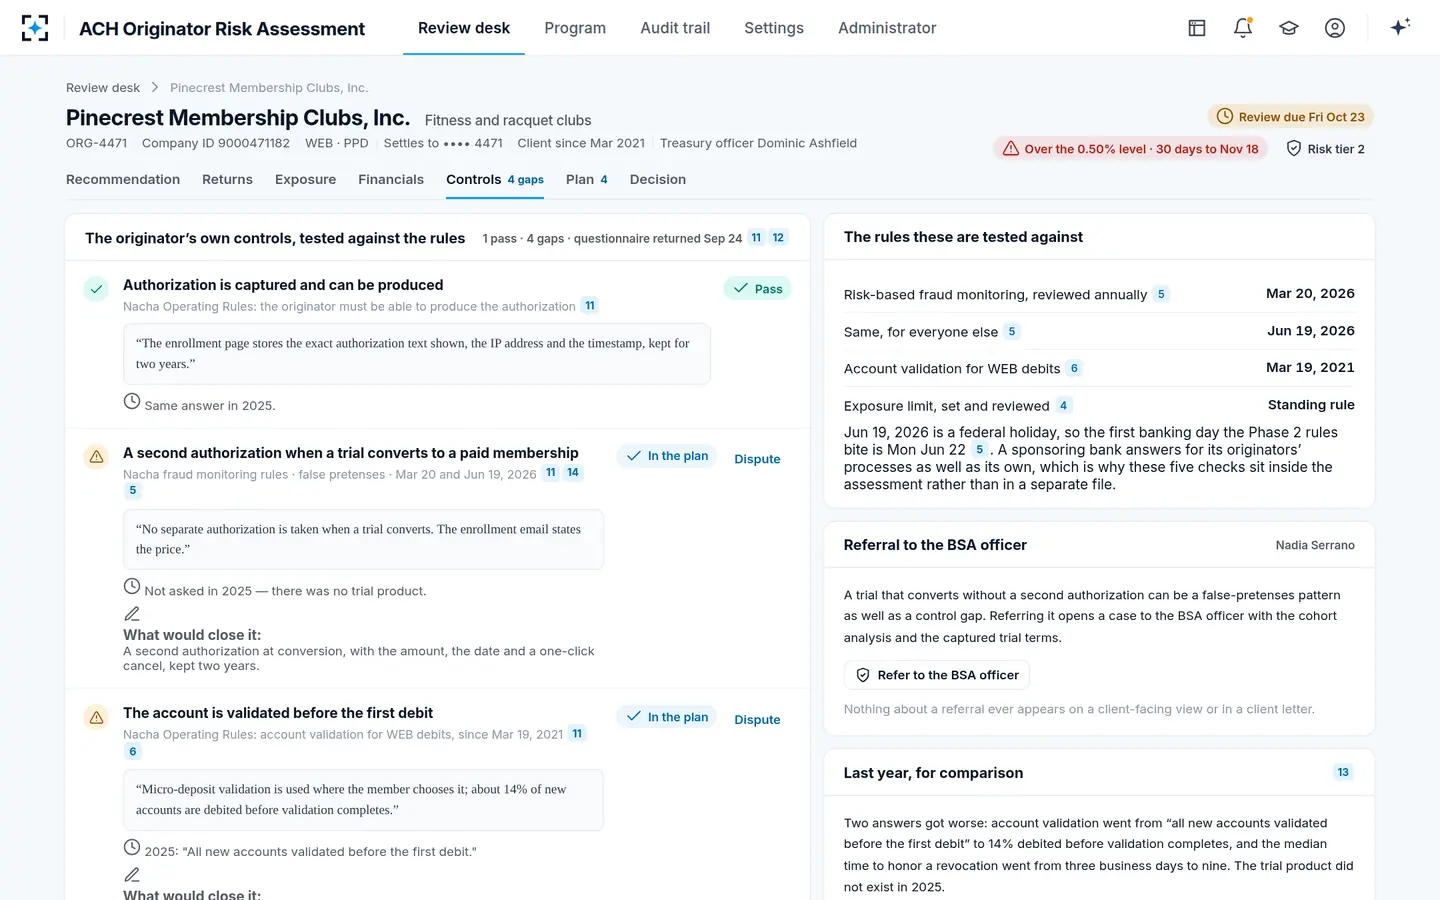
Task: Click the clock icon beside 'Not asked in 2025'
Action: click(x=132, y=586)
